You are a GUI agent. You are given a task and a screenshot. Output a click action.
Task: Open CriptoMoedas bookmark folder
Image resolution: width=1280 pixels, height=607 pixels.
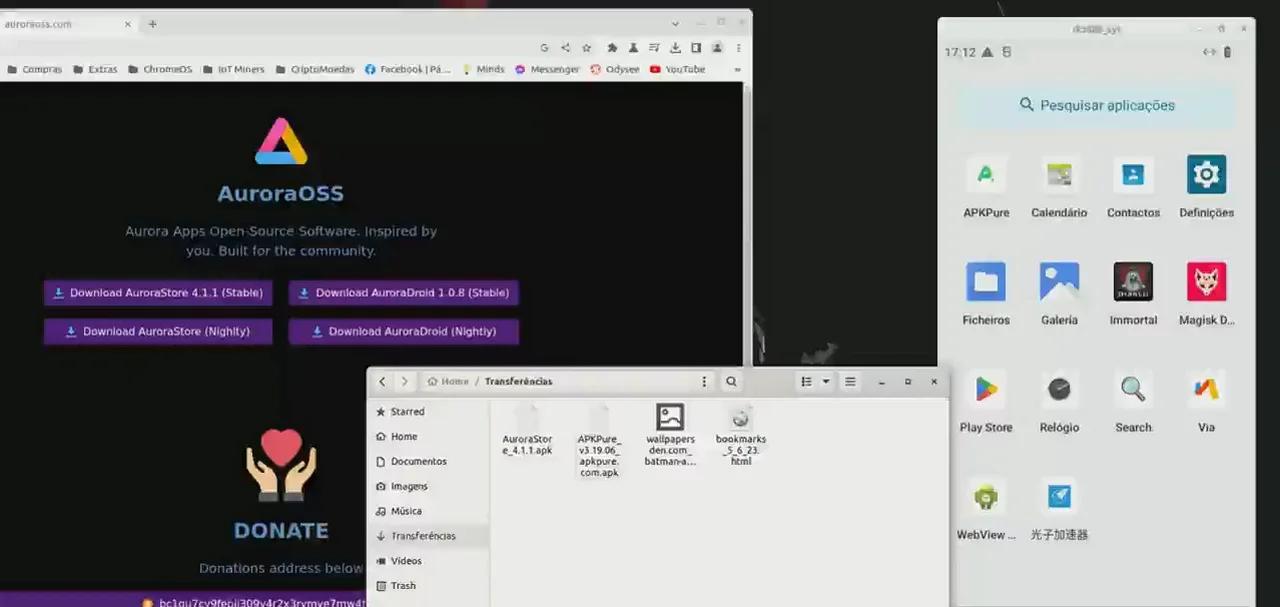click(314, 70)
